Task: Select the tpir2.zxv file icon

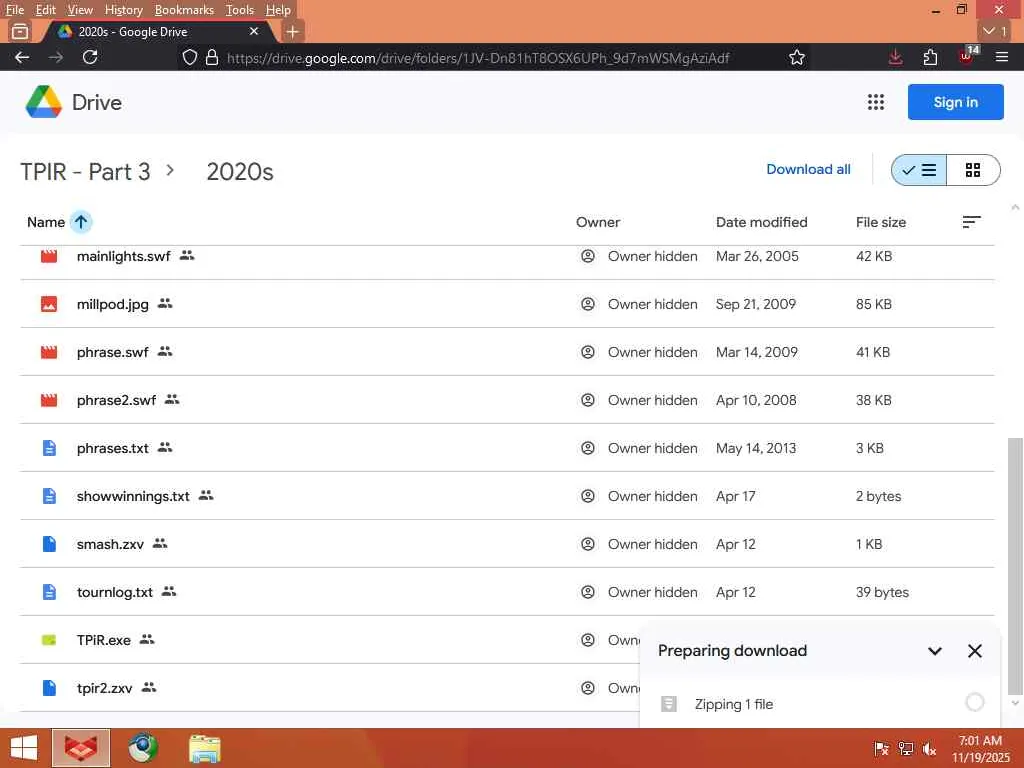Action: pos(49,688)
